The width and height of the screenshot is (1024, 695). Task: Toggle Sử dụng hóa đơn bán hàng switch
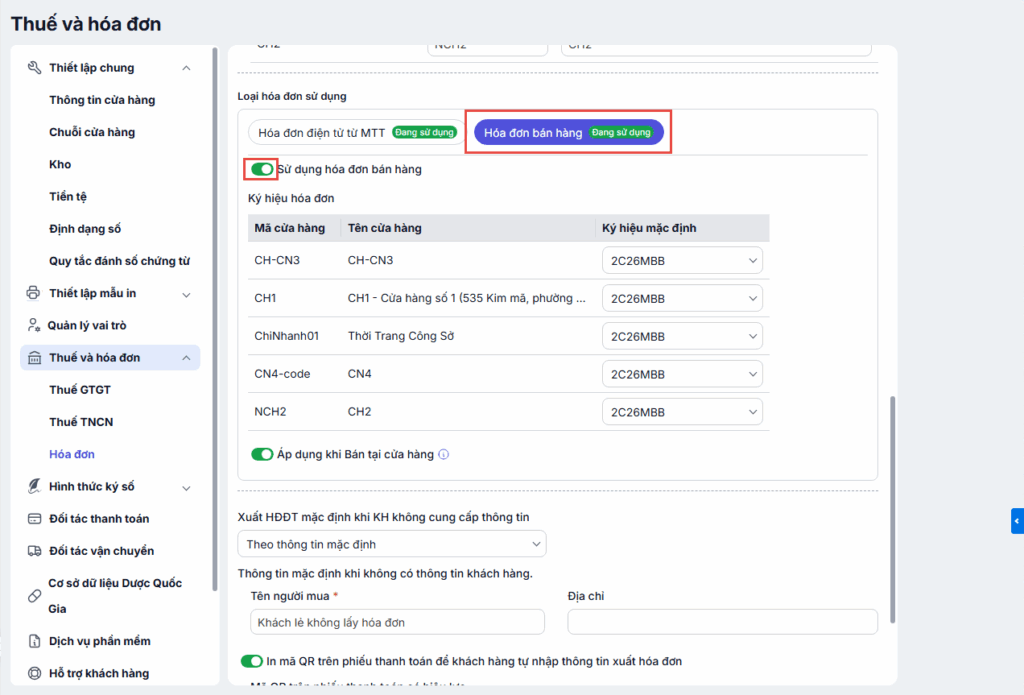[262, 169]
